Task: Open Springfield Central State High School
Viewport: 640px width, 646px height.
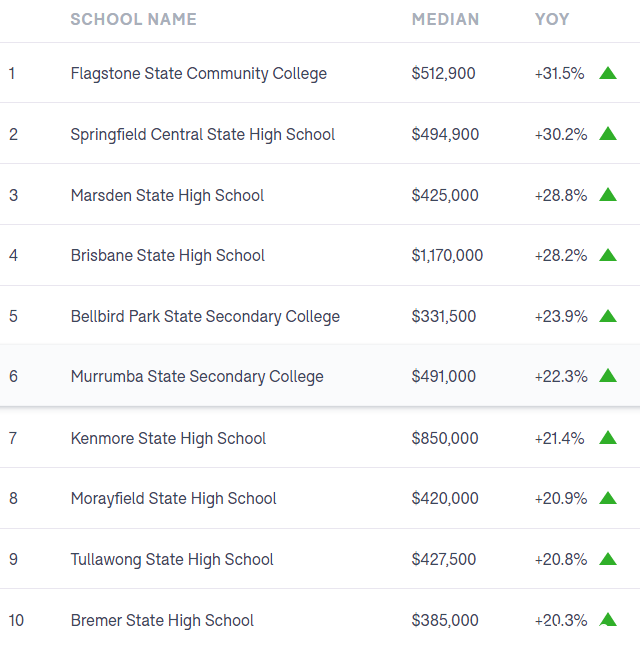Action: click(x=203, y=135)
